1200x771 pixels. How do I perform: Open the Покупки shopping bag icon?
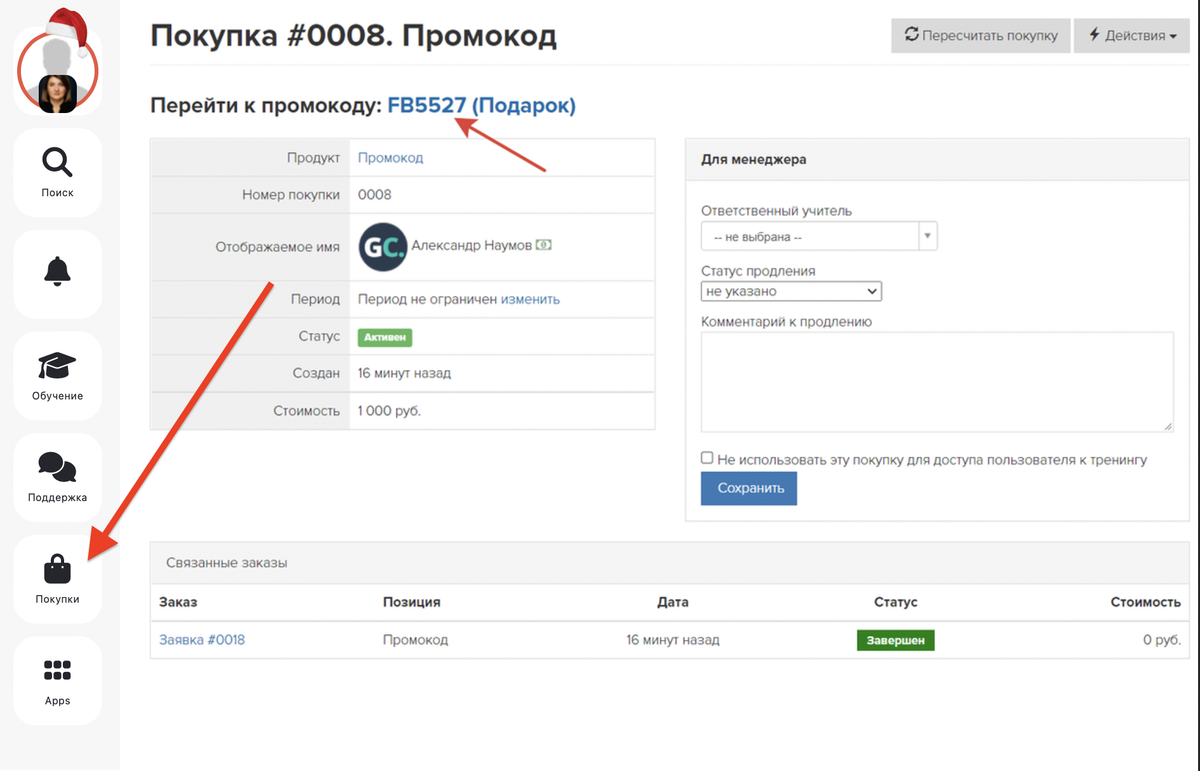57,570
